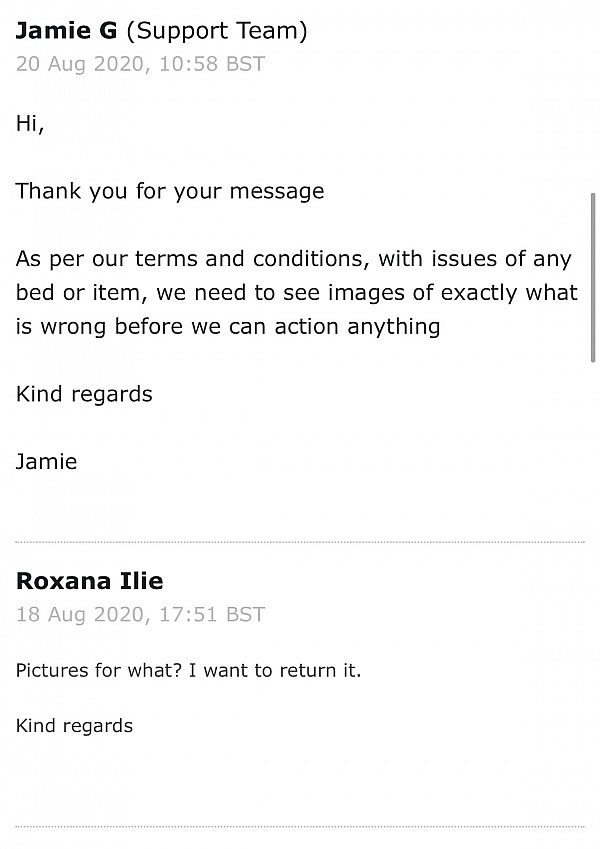Click "Kind regards" in Roxana's message
This screenshot has width=600, height=849.
point(74,726)
